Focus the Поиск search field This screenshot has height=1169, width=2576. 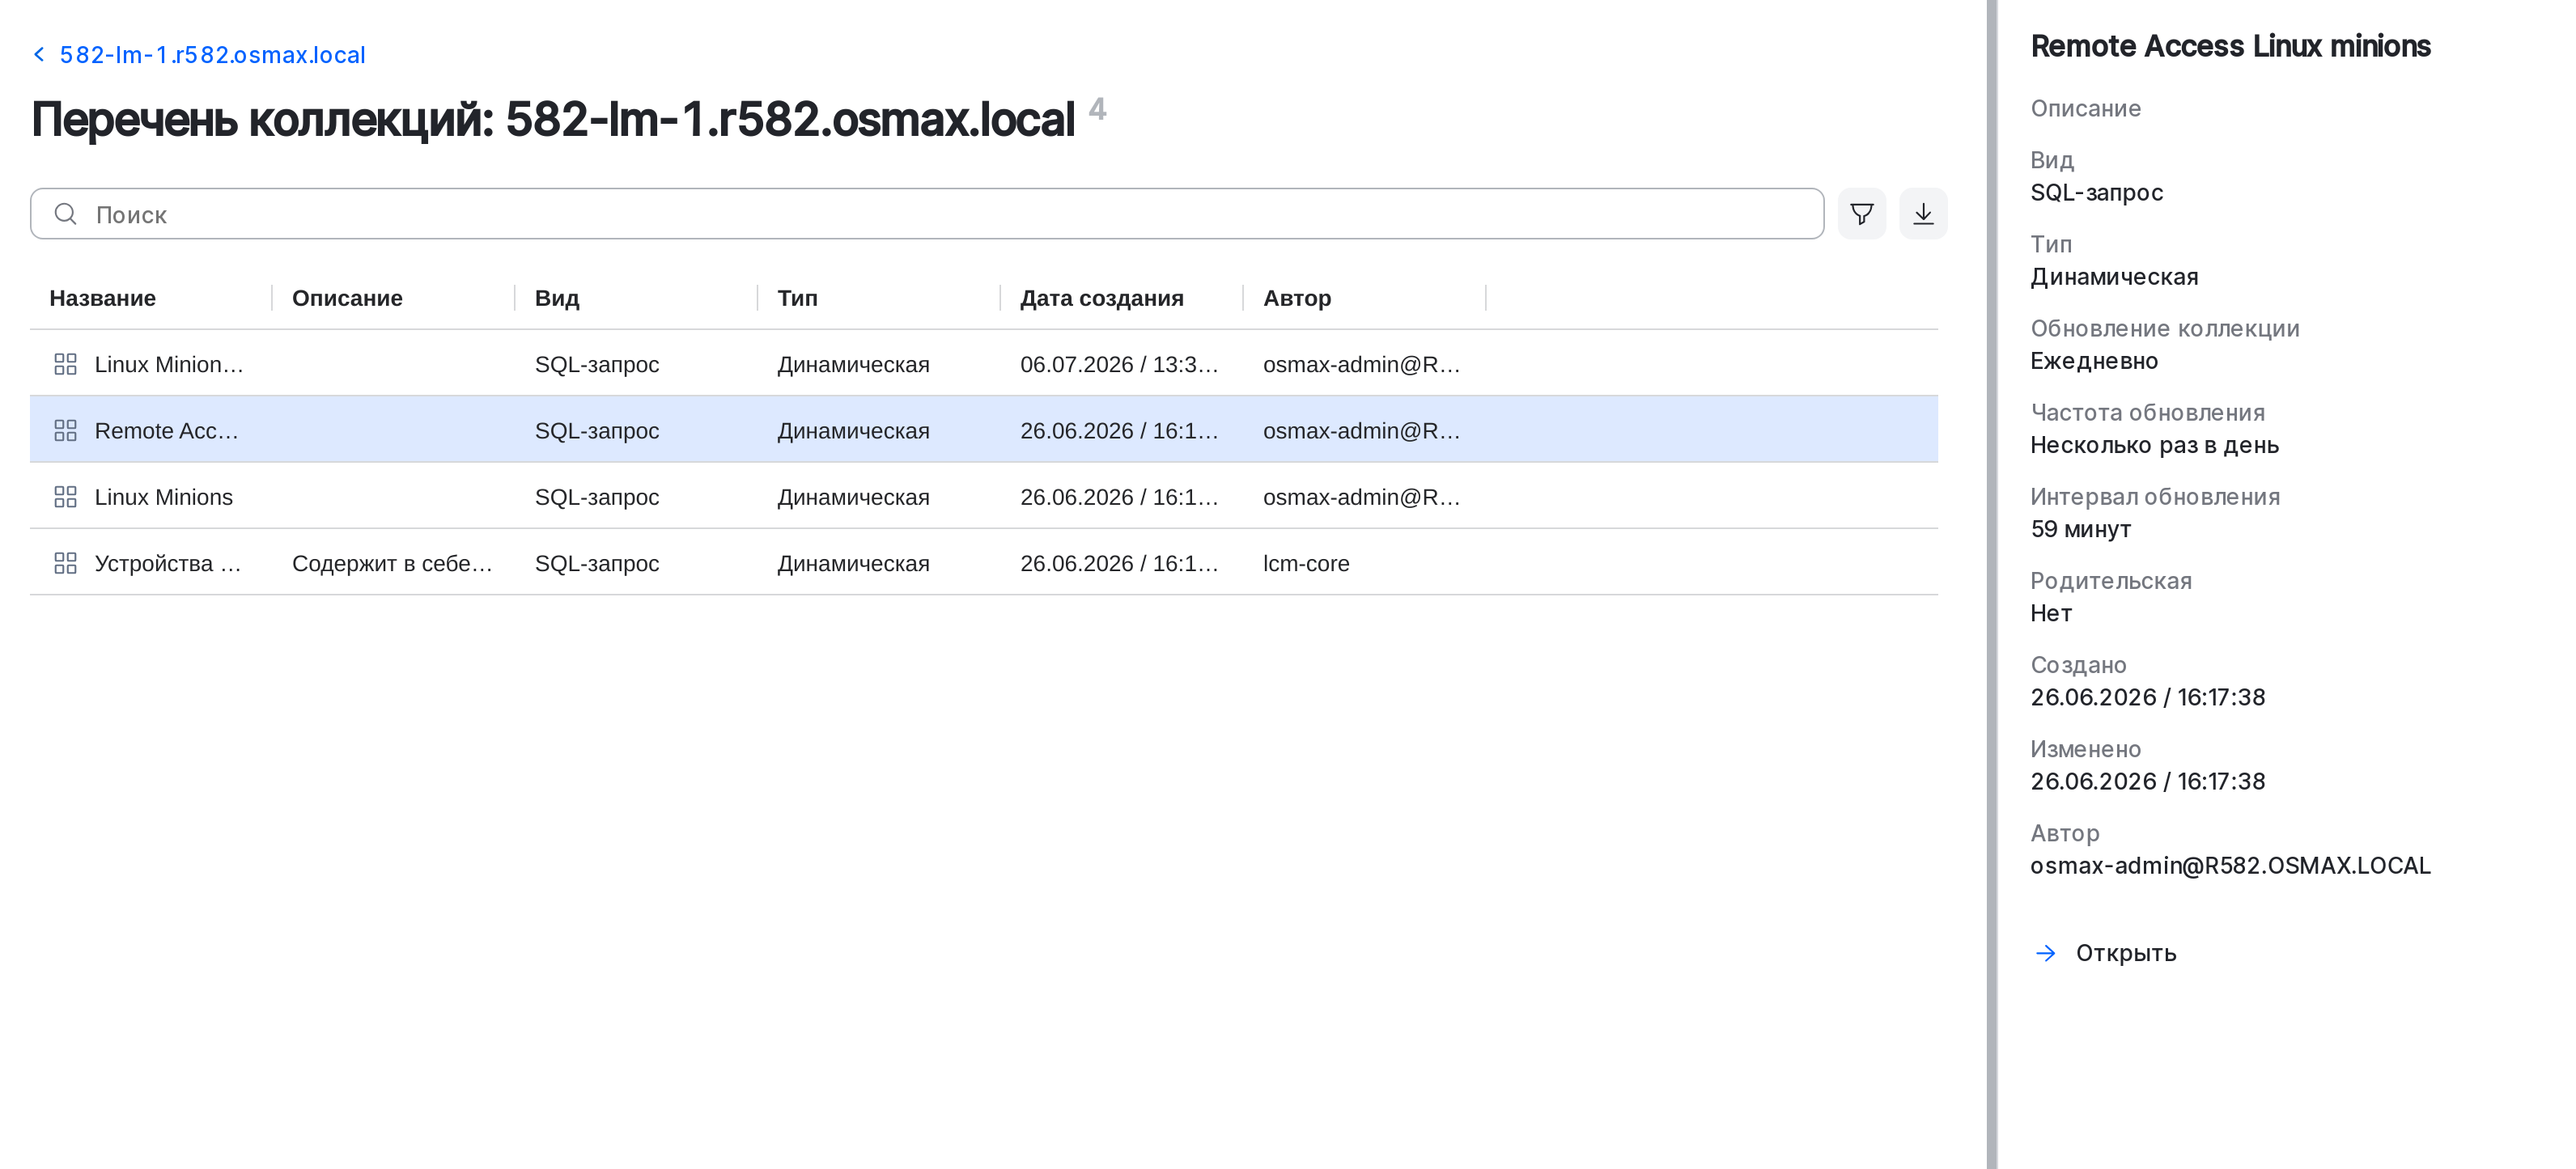pyautogui.click(x=926, y=214)
